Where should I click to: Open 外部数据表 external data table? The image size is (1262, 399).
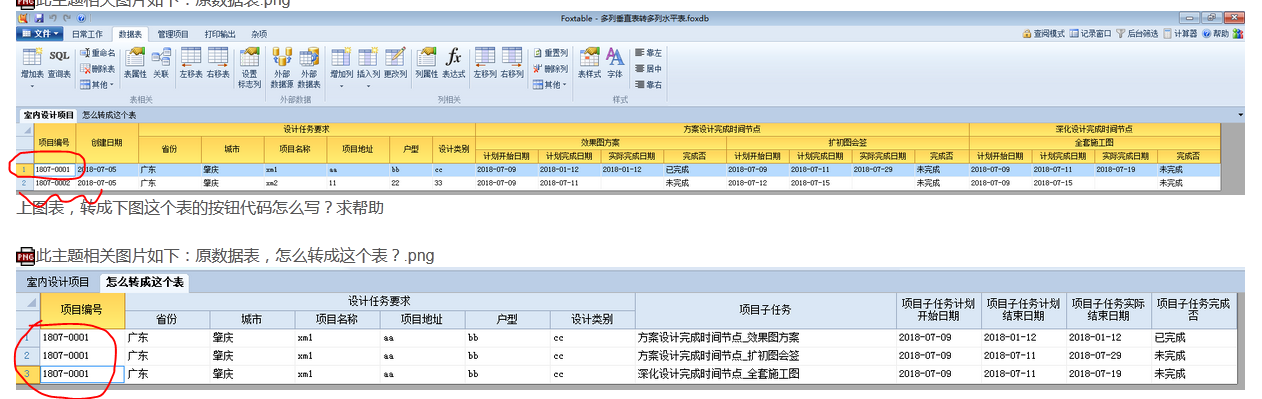[309, 68]
